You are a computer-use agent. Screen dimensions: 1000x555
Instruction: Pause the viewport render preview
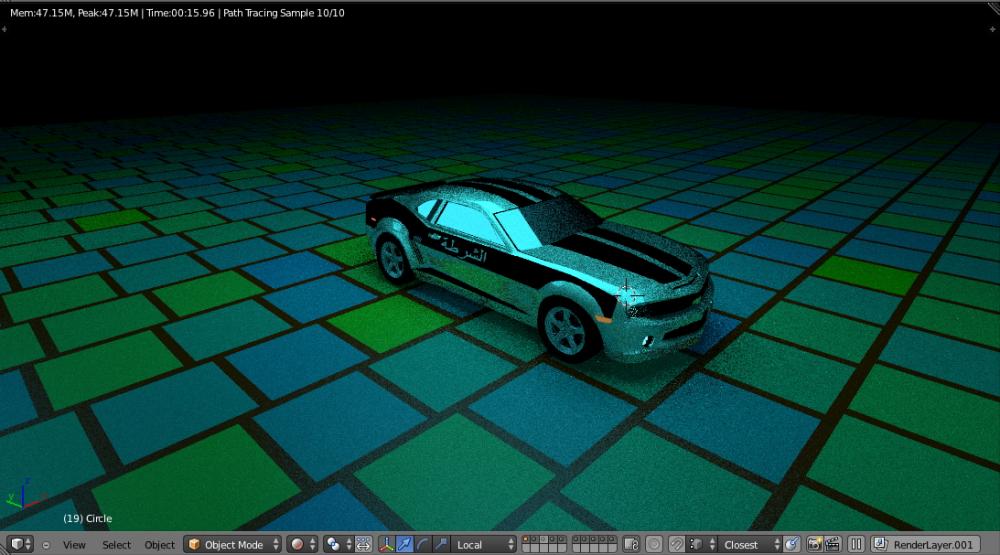click(857, 544)
